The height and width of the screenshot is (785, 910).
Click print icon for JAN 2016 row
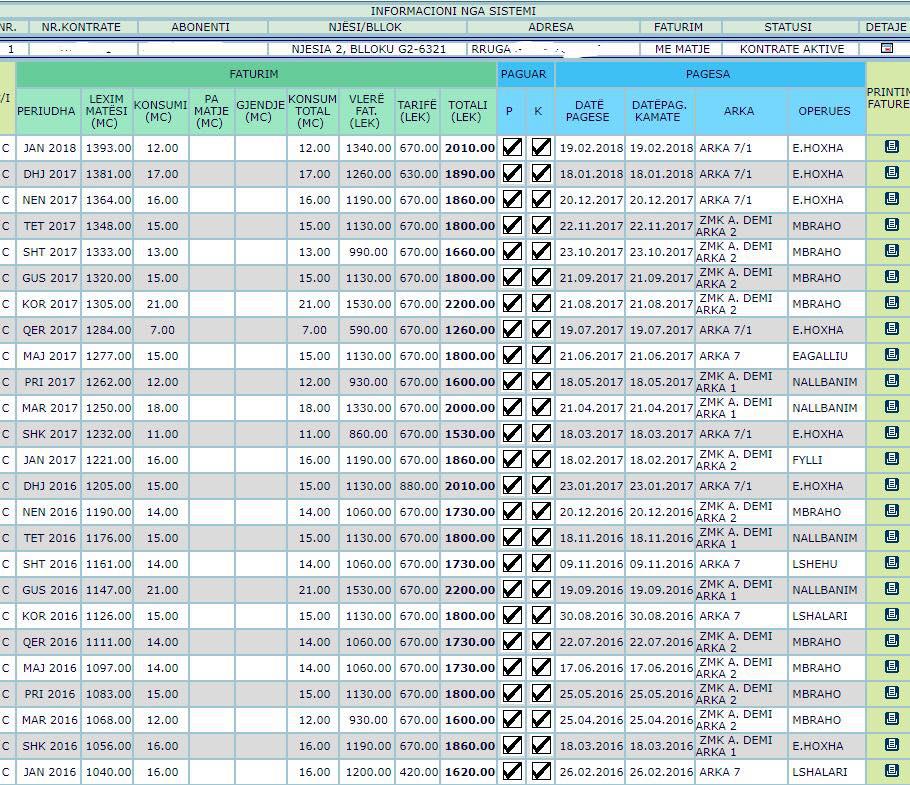click(892, 771)
